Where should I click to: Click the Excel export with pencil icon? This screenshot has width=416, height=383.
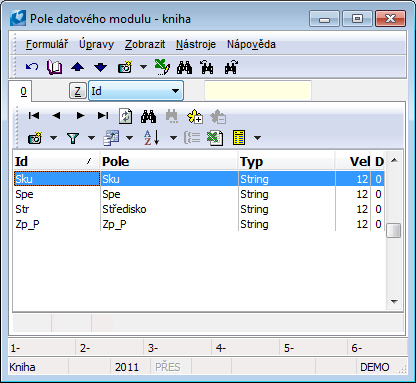tap(162, 67)
